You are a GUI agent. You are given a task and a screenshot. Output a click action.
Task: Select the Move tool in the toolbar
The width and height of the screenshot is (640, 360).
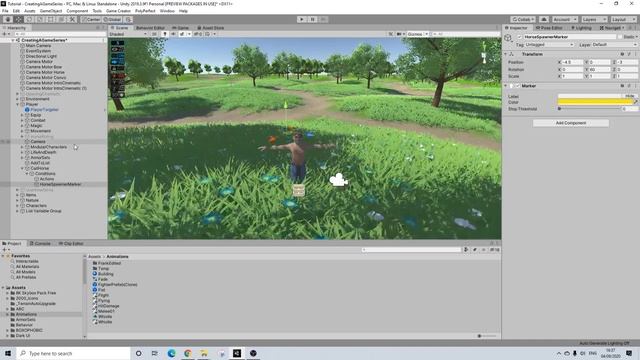(x=18, y=19)
